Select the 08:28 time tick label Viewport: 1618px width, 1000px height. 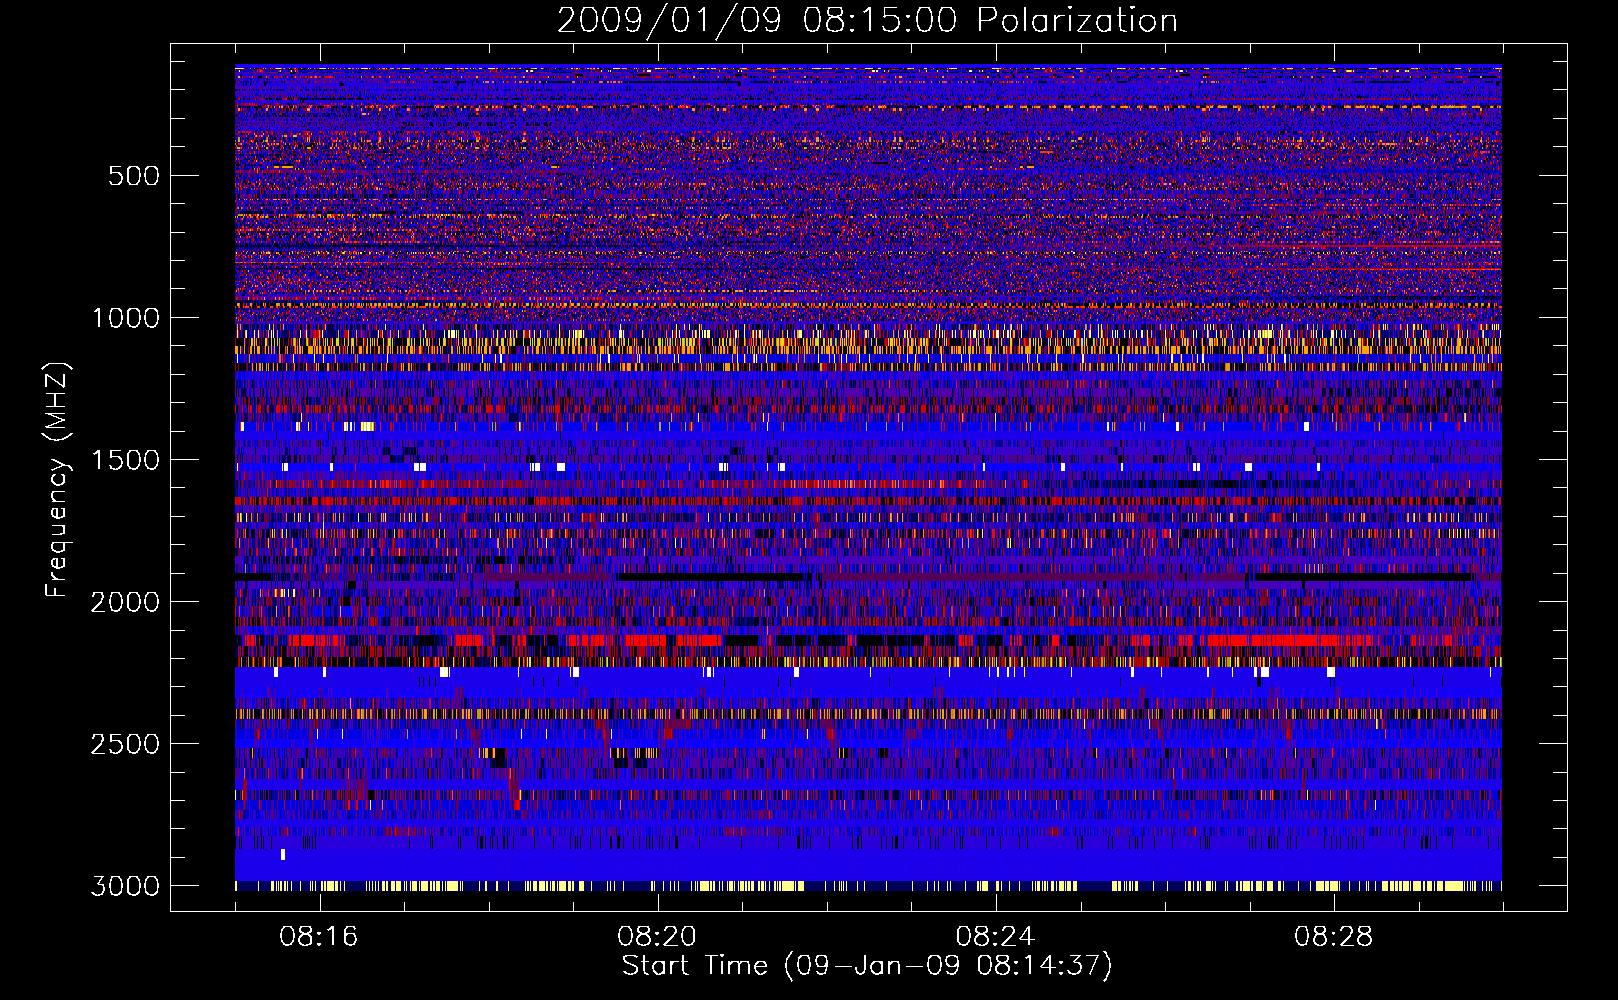click(x=1333, y=937)
